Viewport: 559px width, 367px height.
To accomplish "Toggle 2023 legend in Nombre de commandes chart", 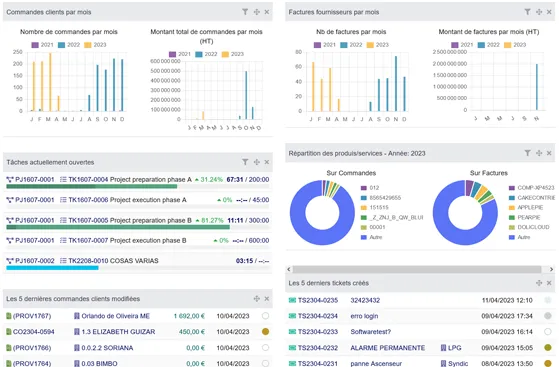I will click(95, 45).
